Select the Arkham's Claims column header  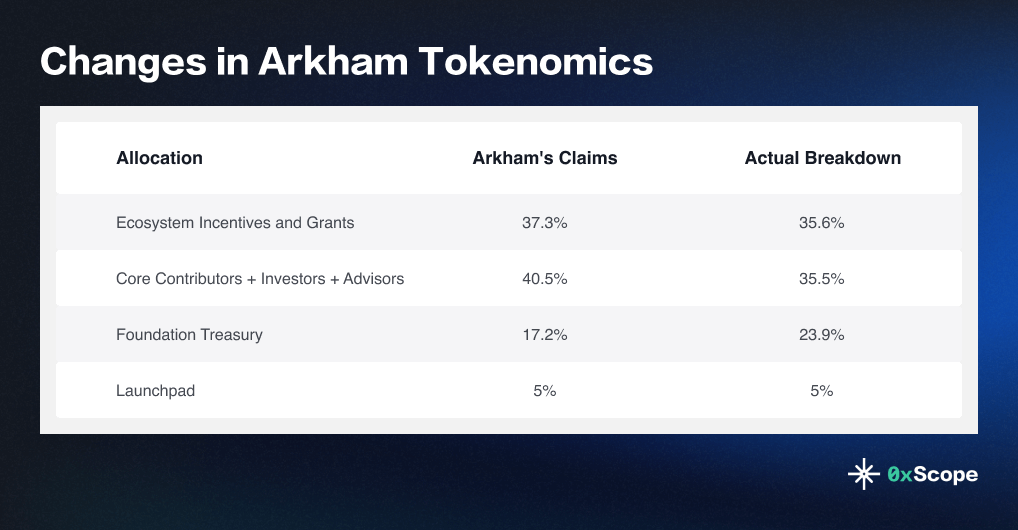(545, 158)
